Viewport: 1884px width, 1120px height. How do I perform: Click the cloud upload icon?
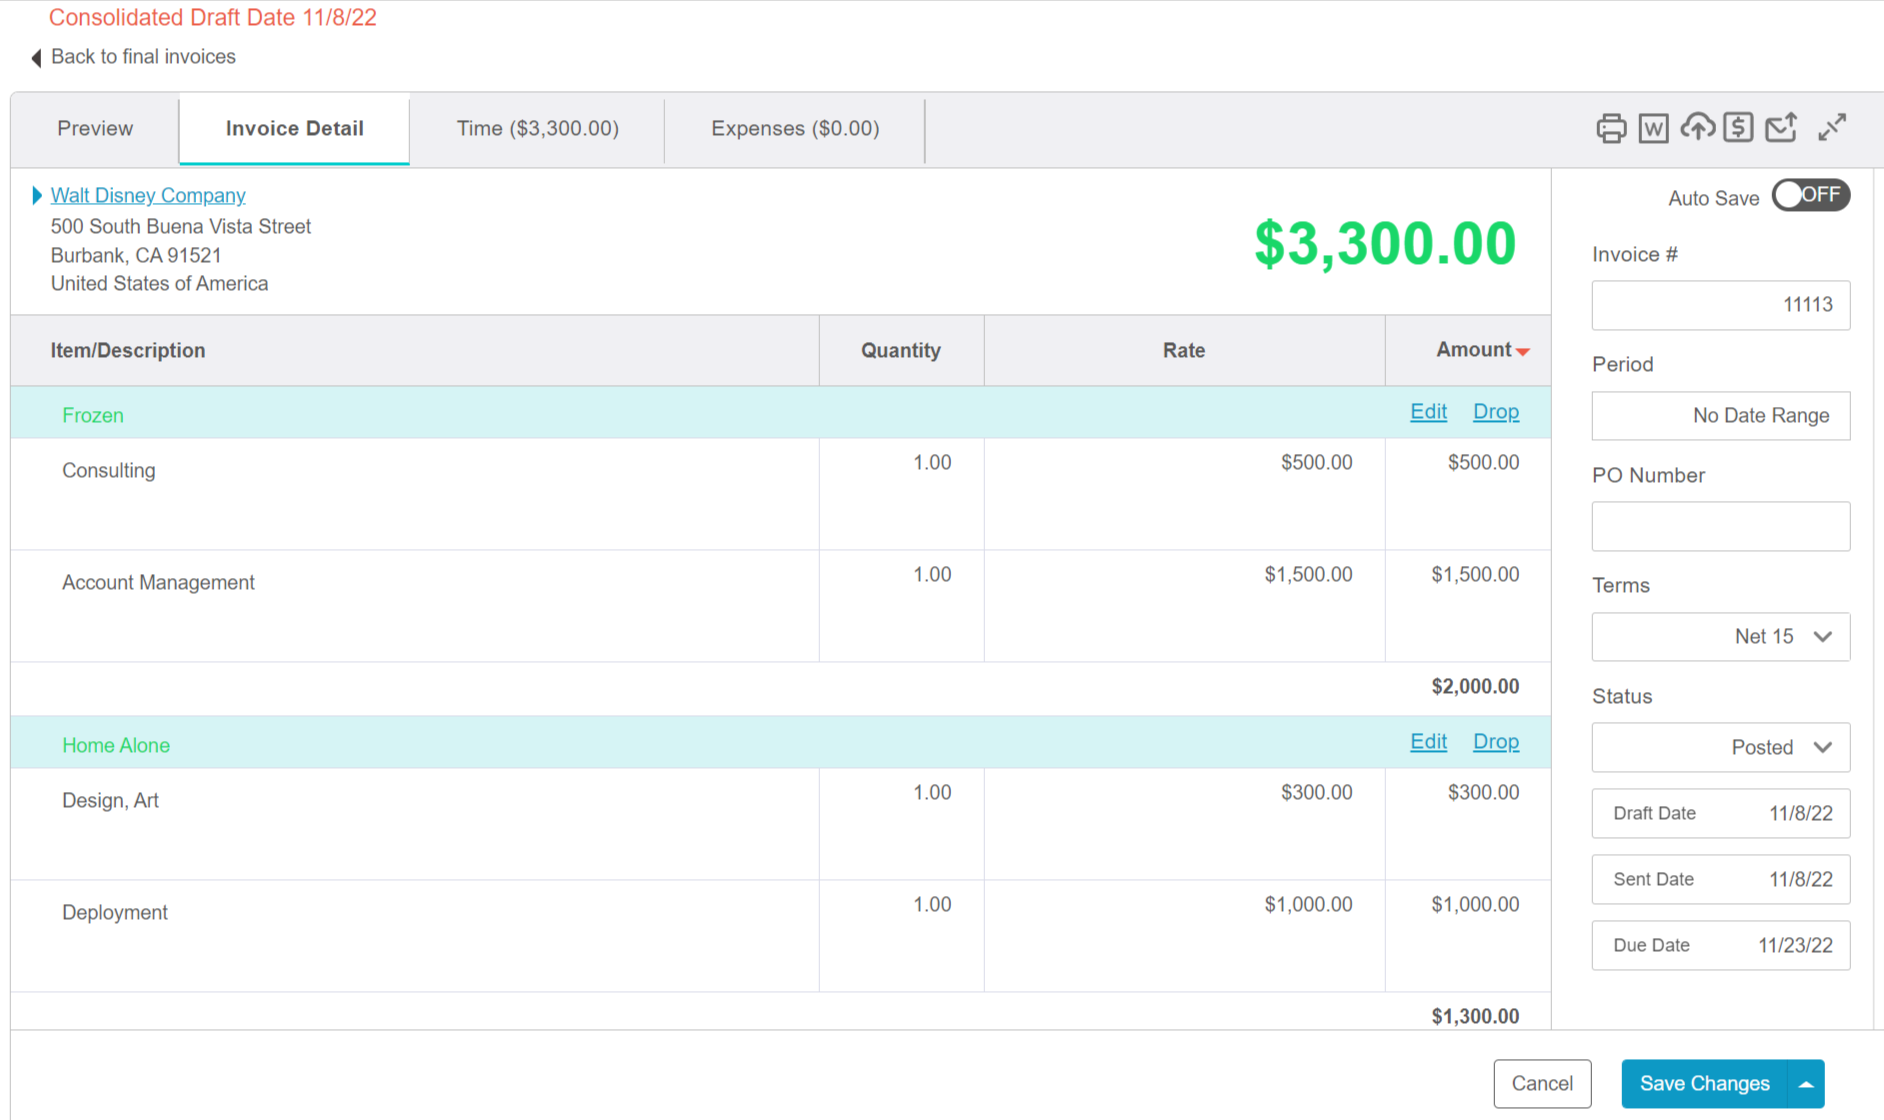1697,127
